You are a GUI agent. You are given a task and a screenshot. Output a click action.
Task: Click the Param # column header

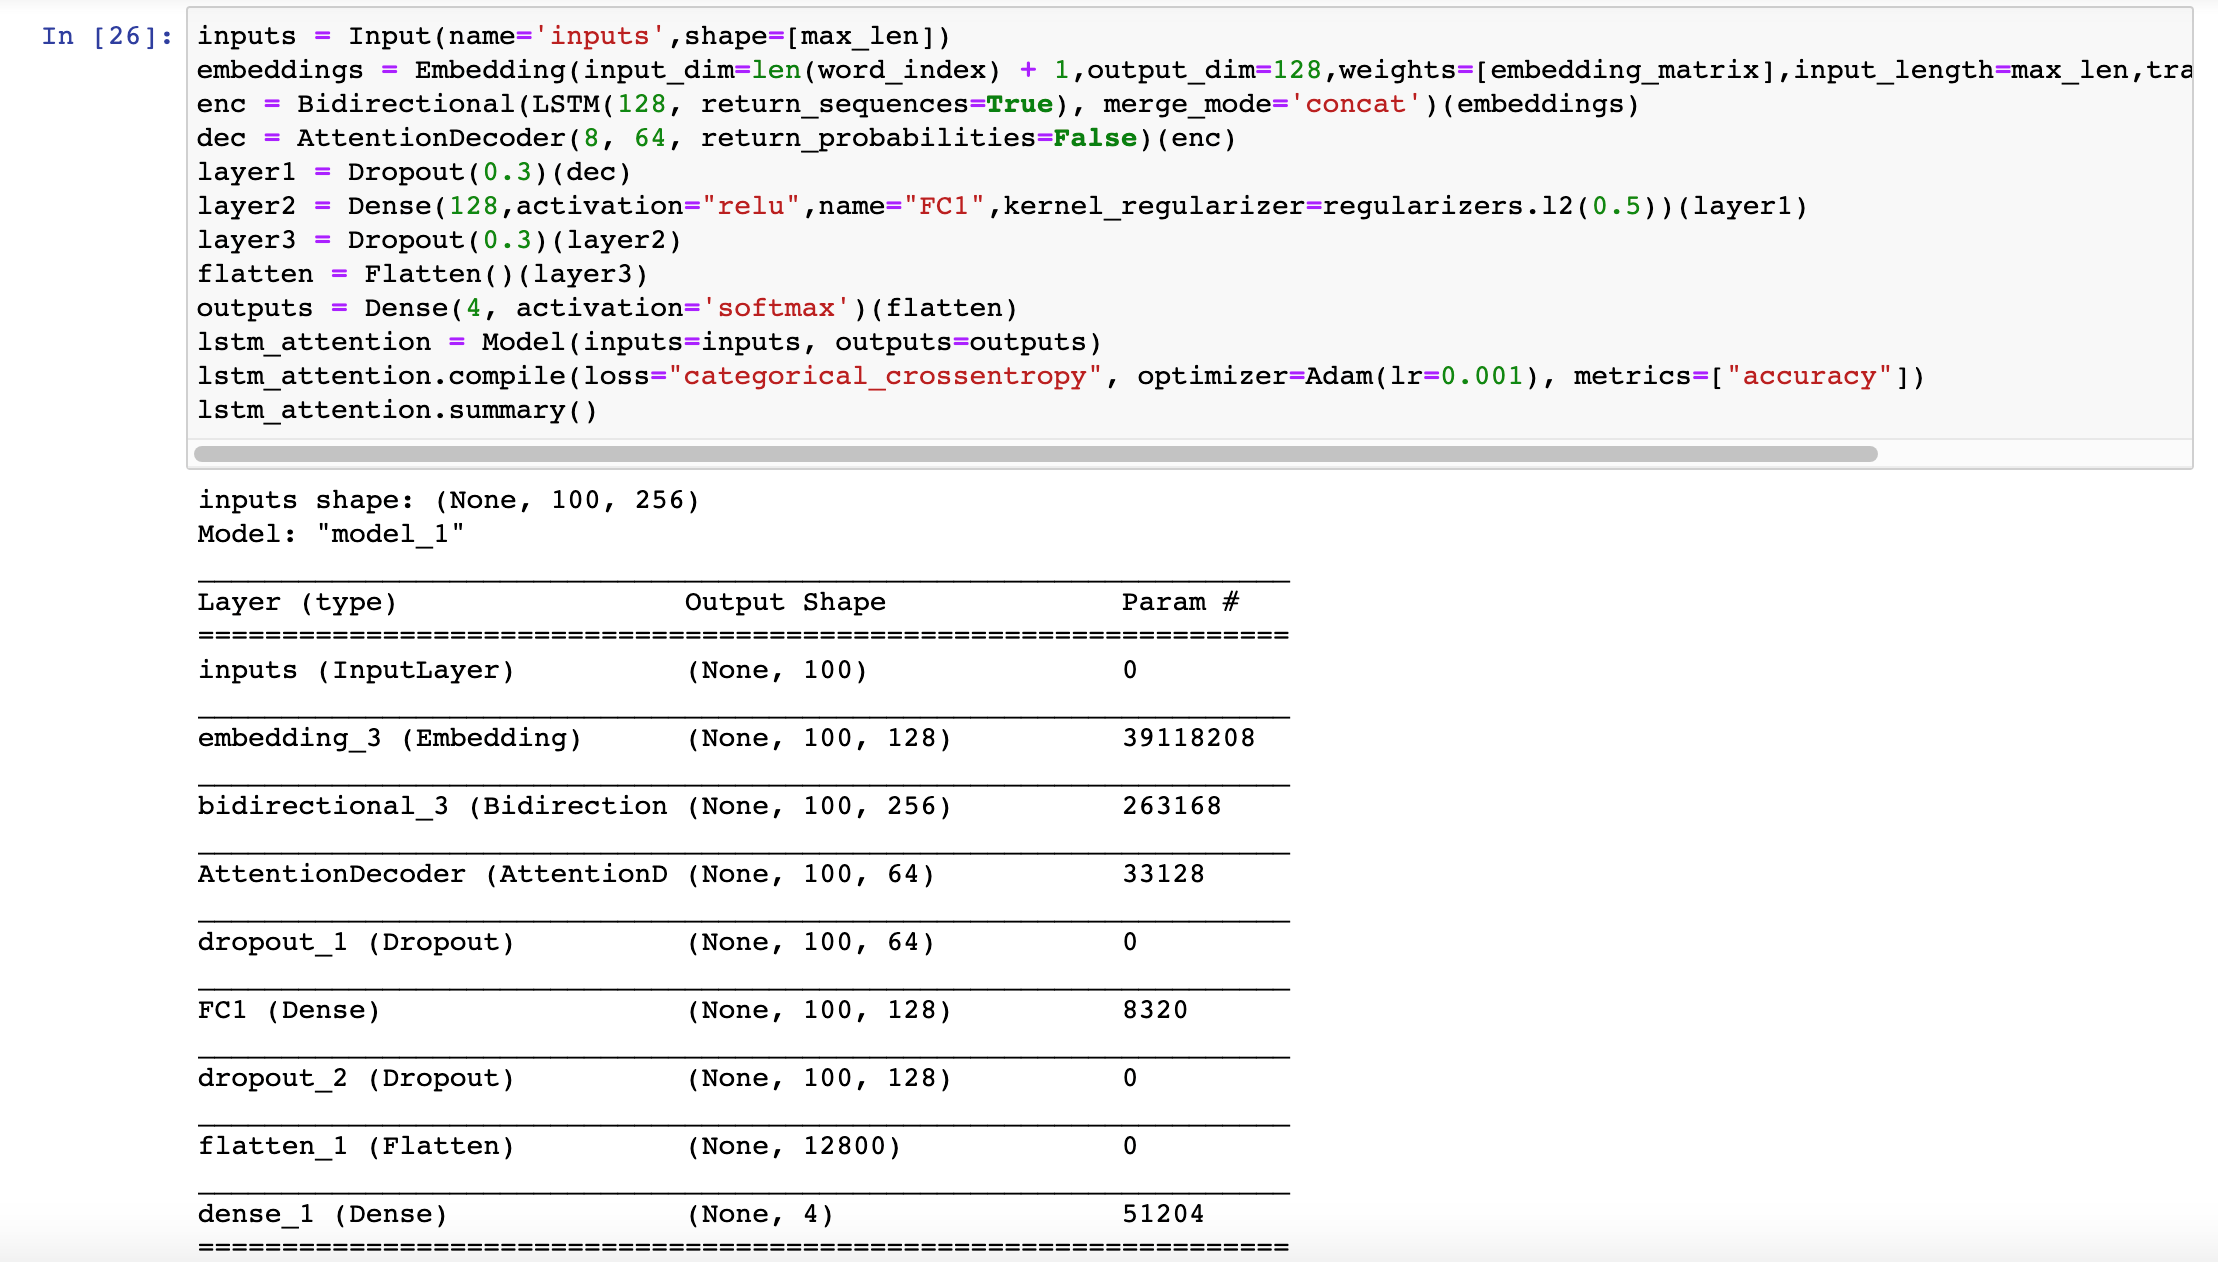coord(1180,602)
